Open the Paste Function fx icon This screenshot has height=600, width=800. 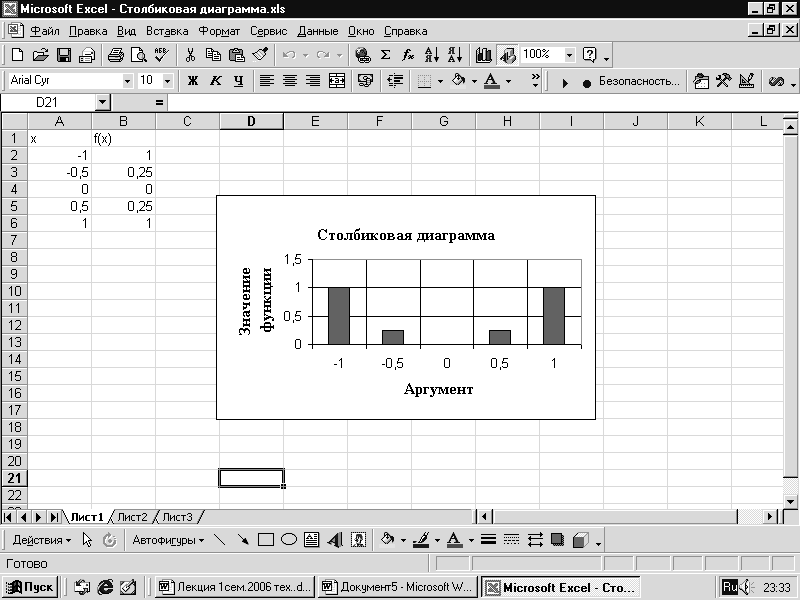pyautogui.click(x=408, y=55)
